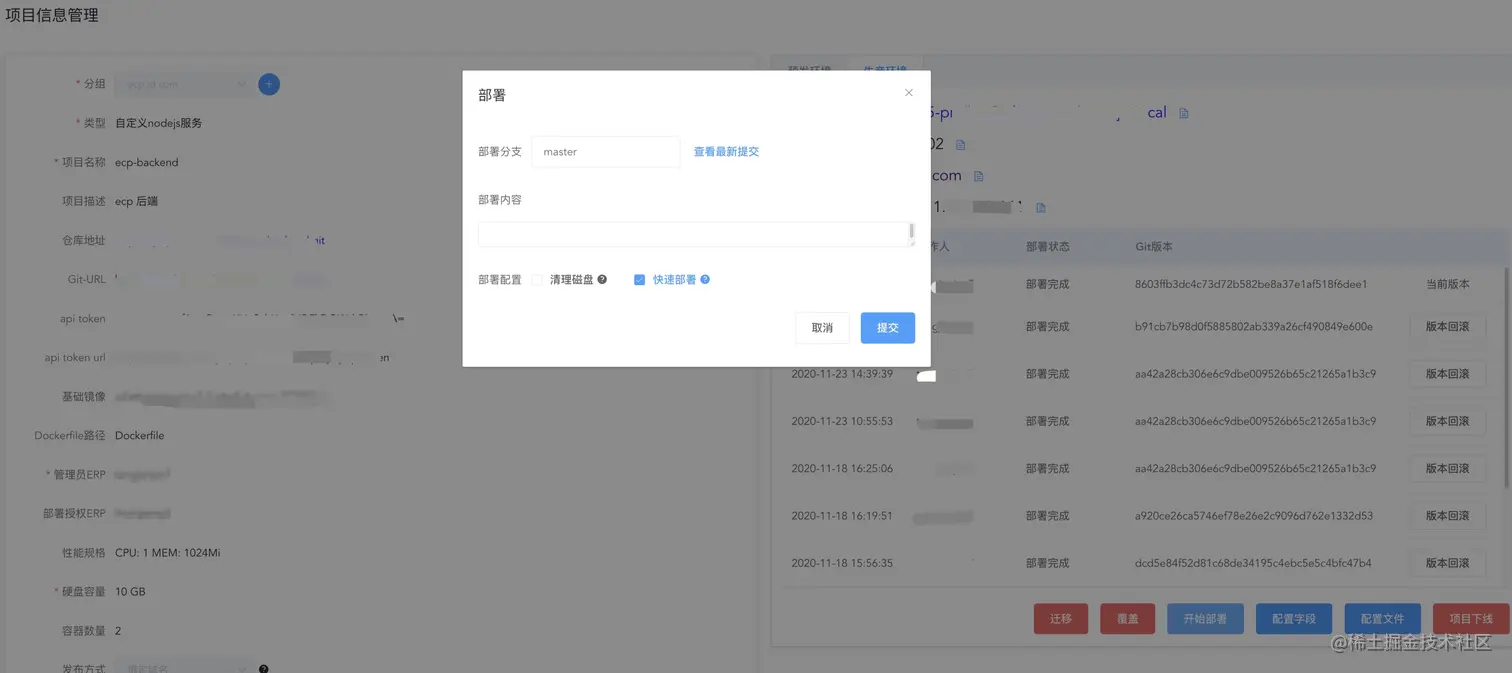
Task: Click 版本回滚 for the 2020-11-23 14:39:39 record
Action: tap(1447, 373)
